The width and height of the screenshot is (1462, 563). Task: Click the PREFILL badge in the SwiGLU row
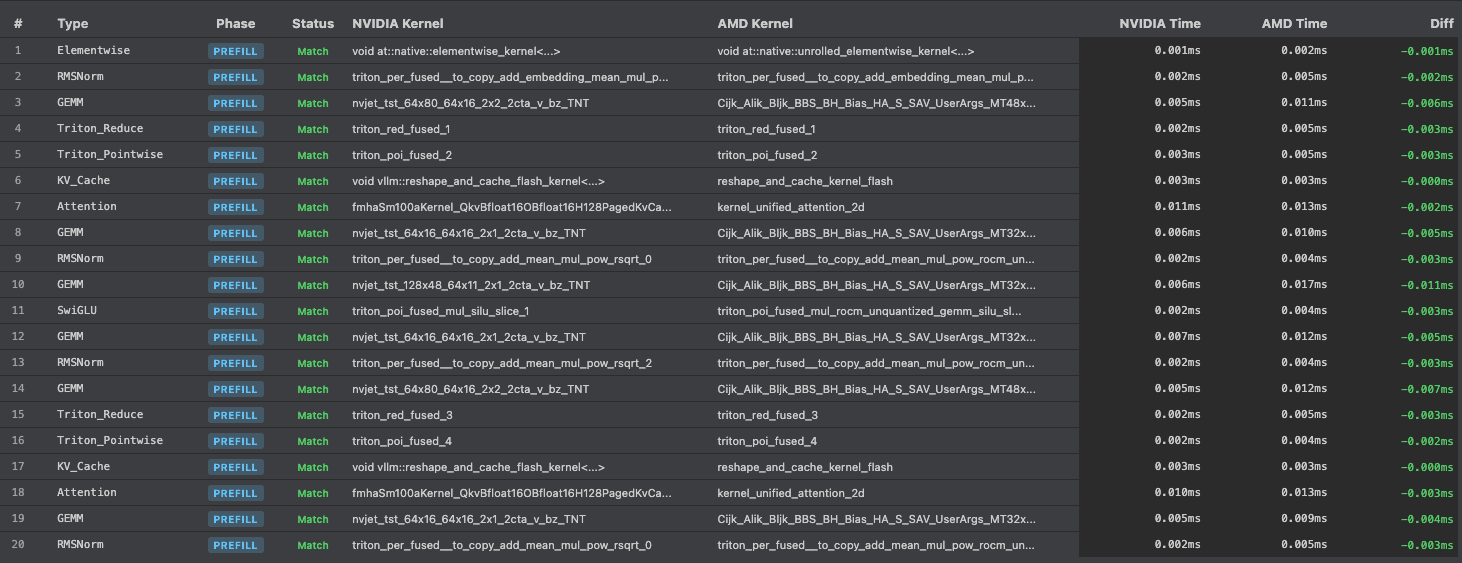click(x=236, y=311)
